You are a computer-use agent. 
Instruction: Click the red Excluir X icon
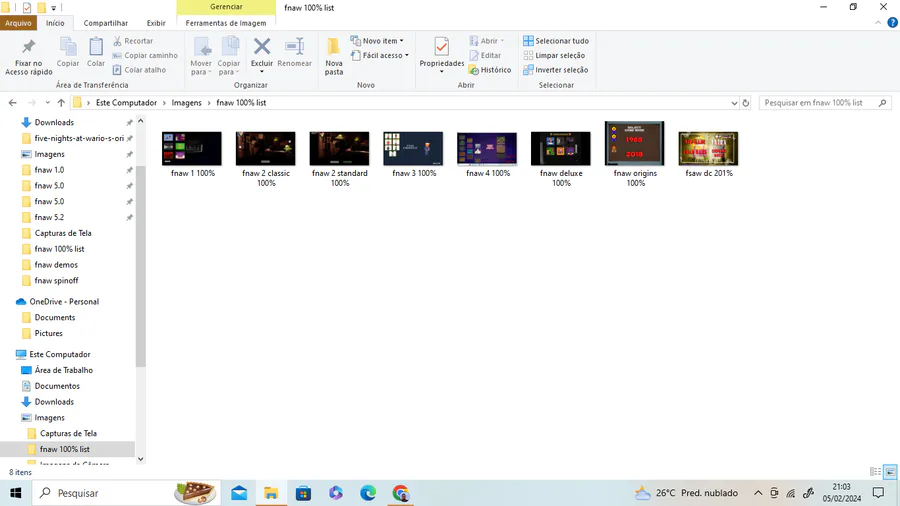pyautogui.click(x=262, y=47)
